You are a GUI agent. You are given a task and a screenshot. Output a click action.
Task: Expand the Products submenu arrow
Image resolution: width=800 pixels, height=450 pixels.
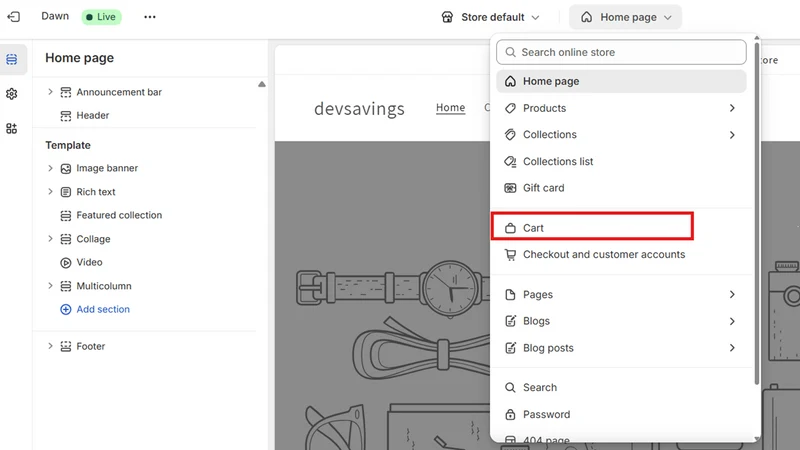point(732,108)
